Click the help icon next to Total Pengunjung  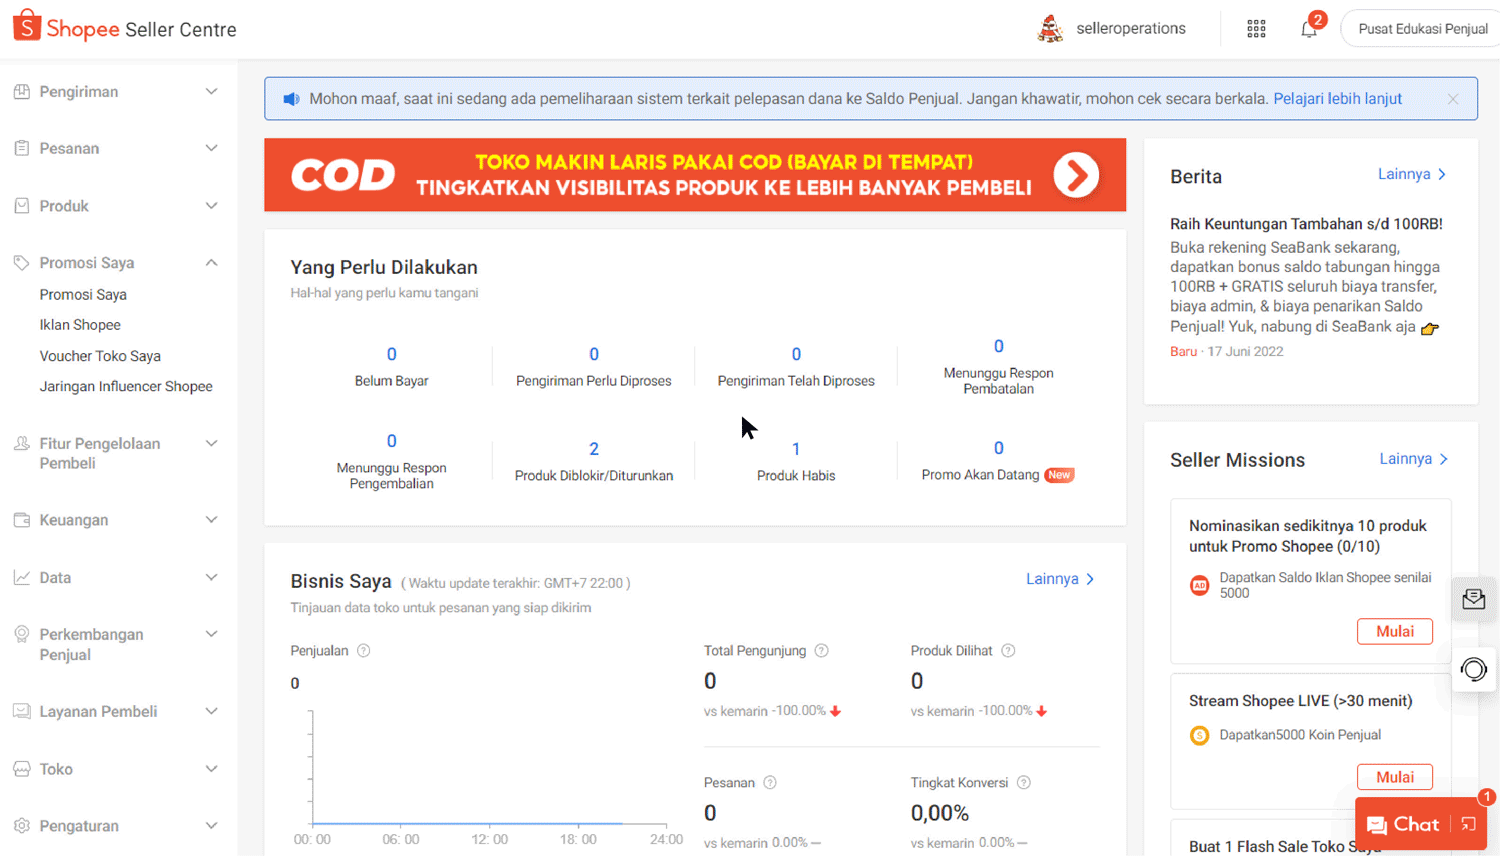(821, 651)
